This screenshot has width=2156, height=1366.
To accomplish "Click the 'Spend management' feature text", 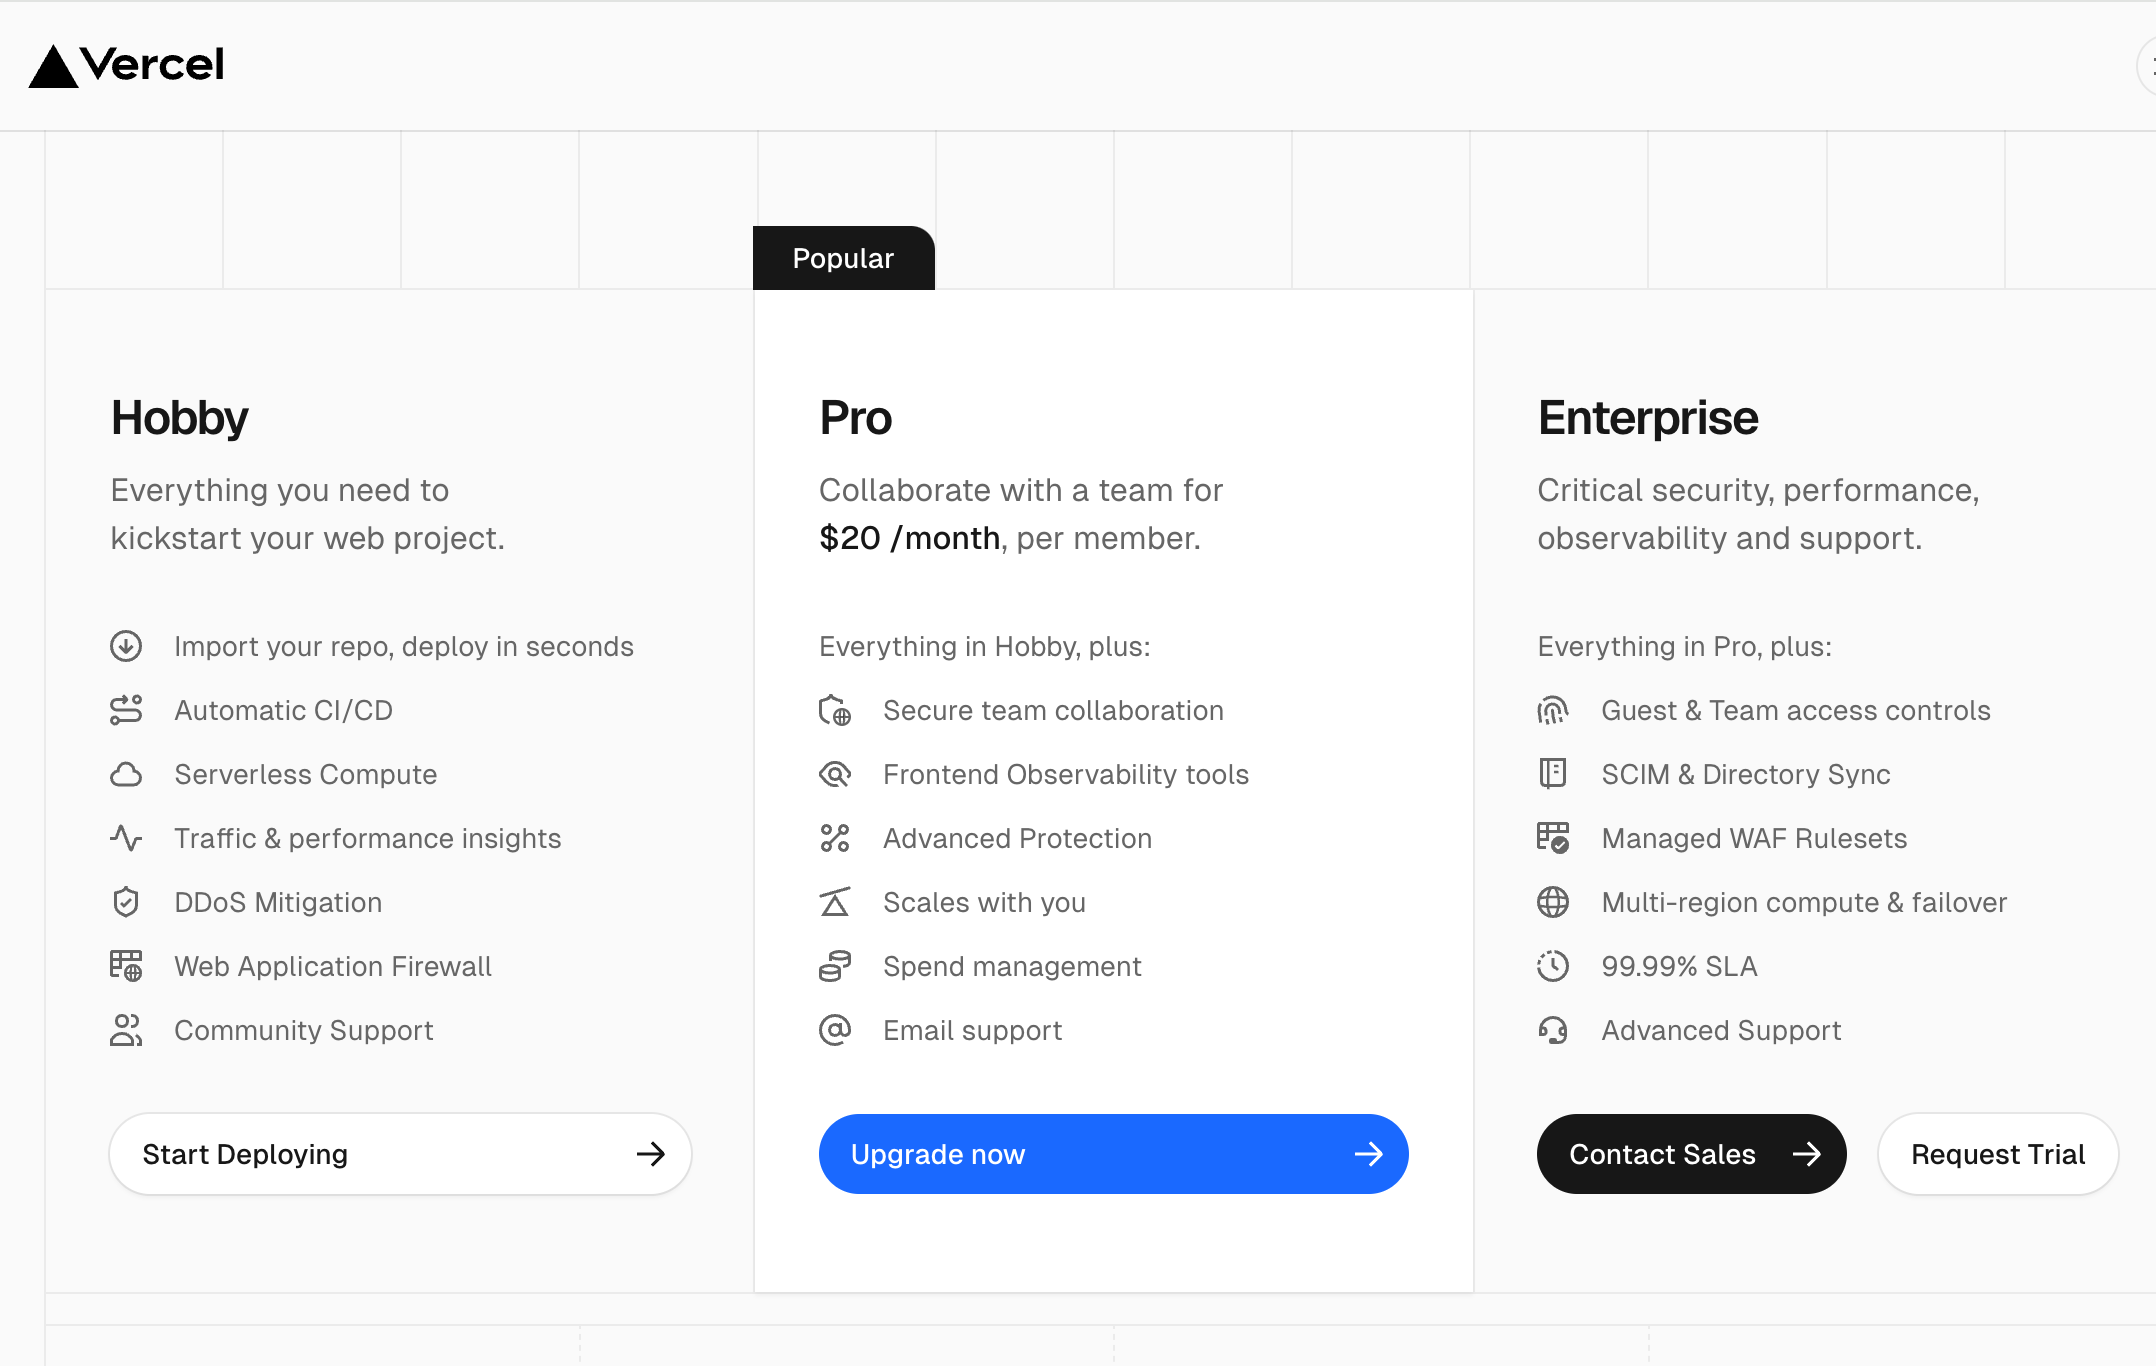I will pos(1012,966).
